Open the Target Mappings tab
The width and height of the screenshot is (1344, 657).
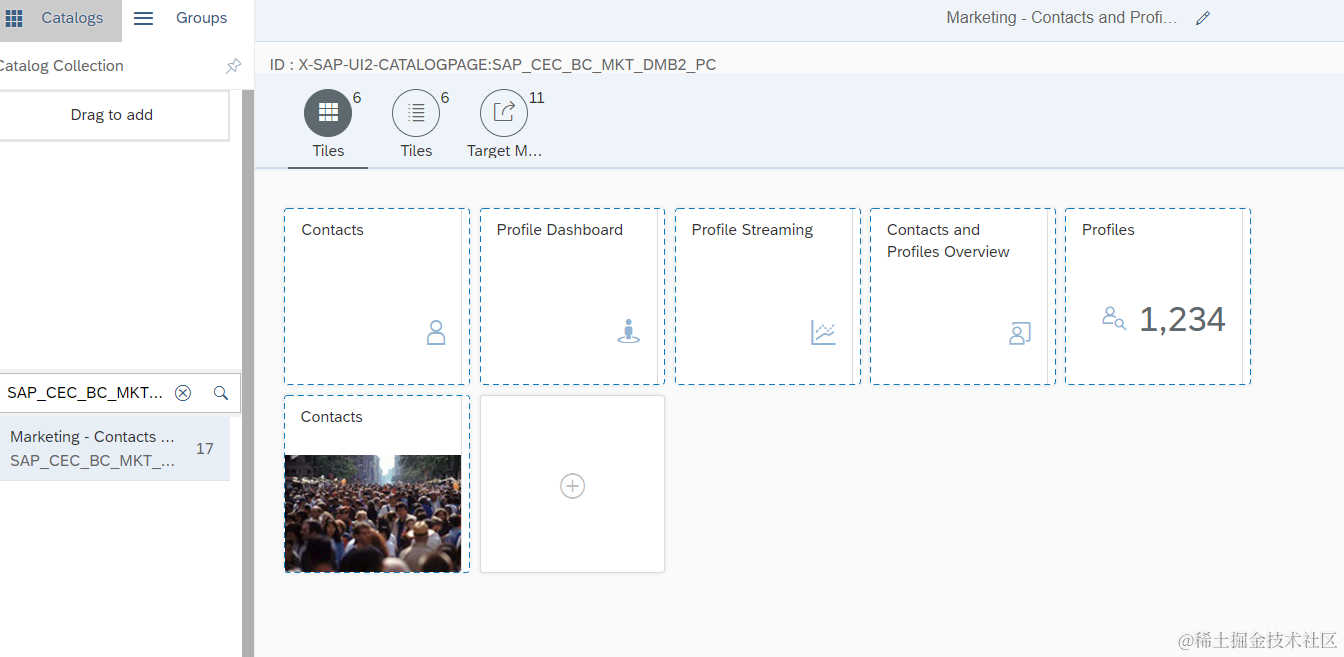[x=504, y=124]
